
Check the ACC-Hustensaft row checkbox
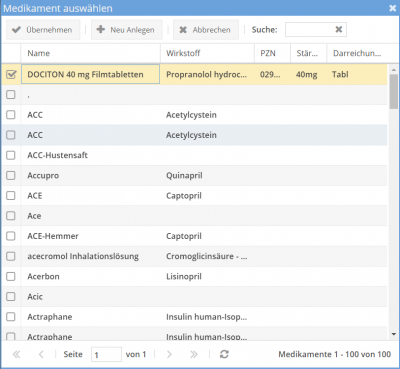[x=11, y=155]
